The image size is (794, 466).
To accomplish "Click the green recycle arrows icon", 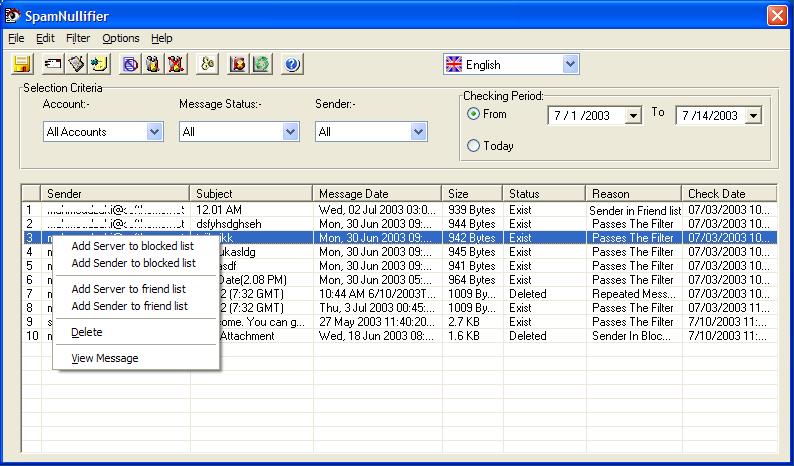I will [261, 64].
